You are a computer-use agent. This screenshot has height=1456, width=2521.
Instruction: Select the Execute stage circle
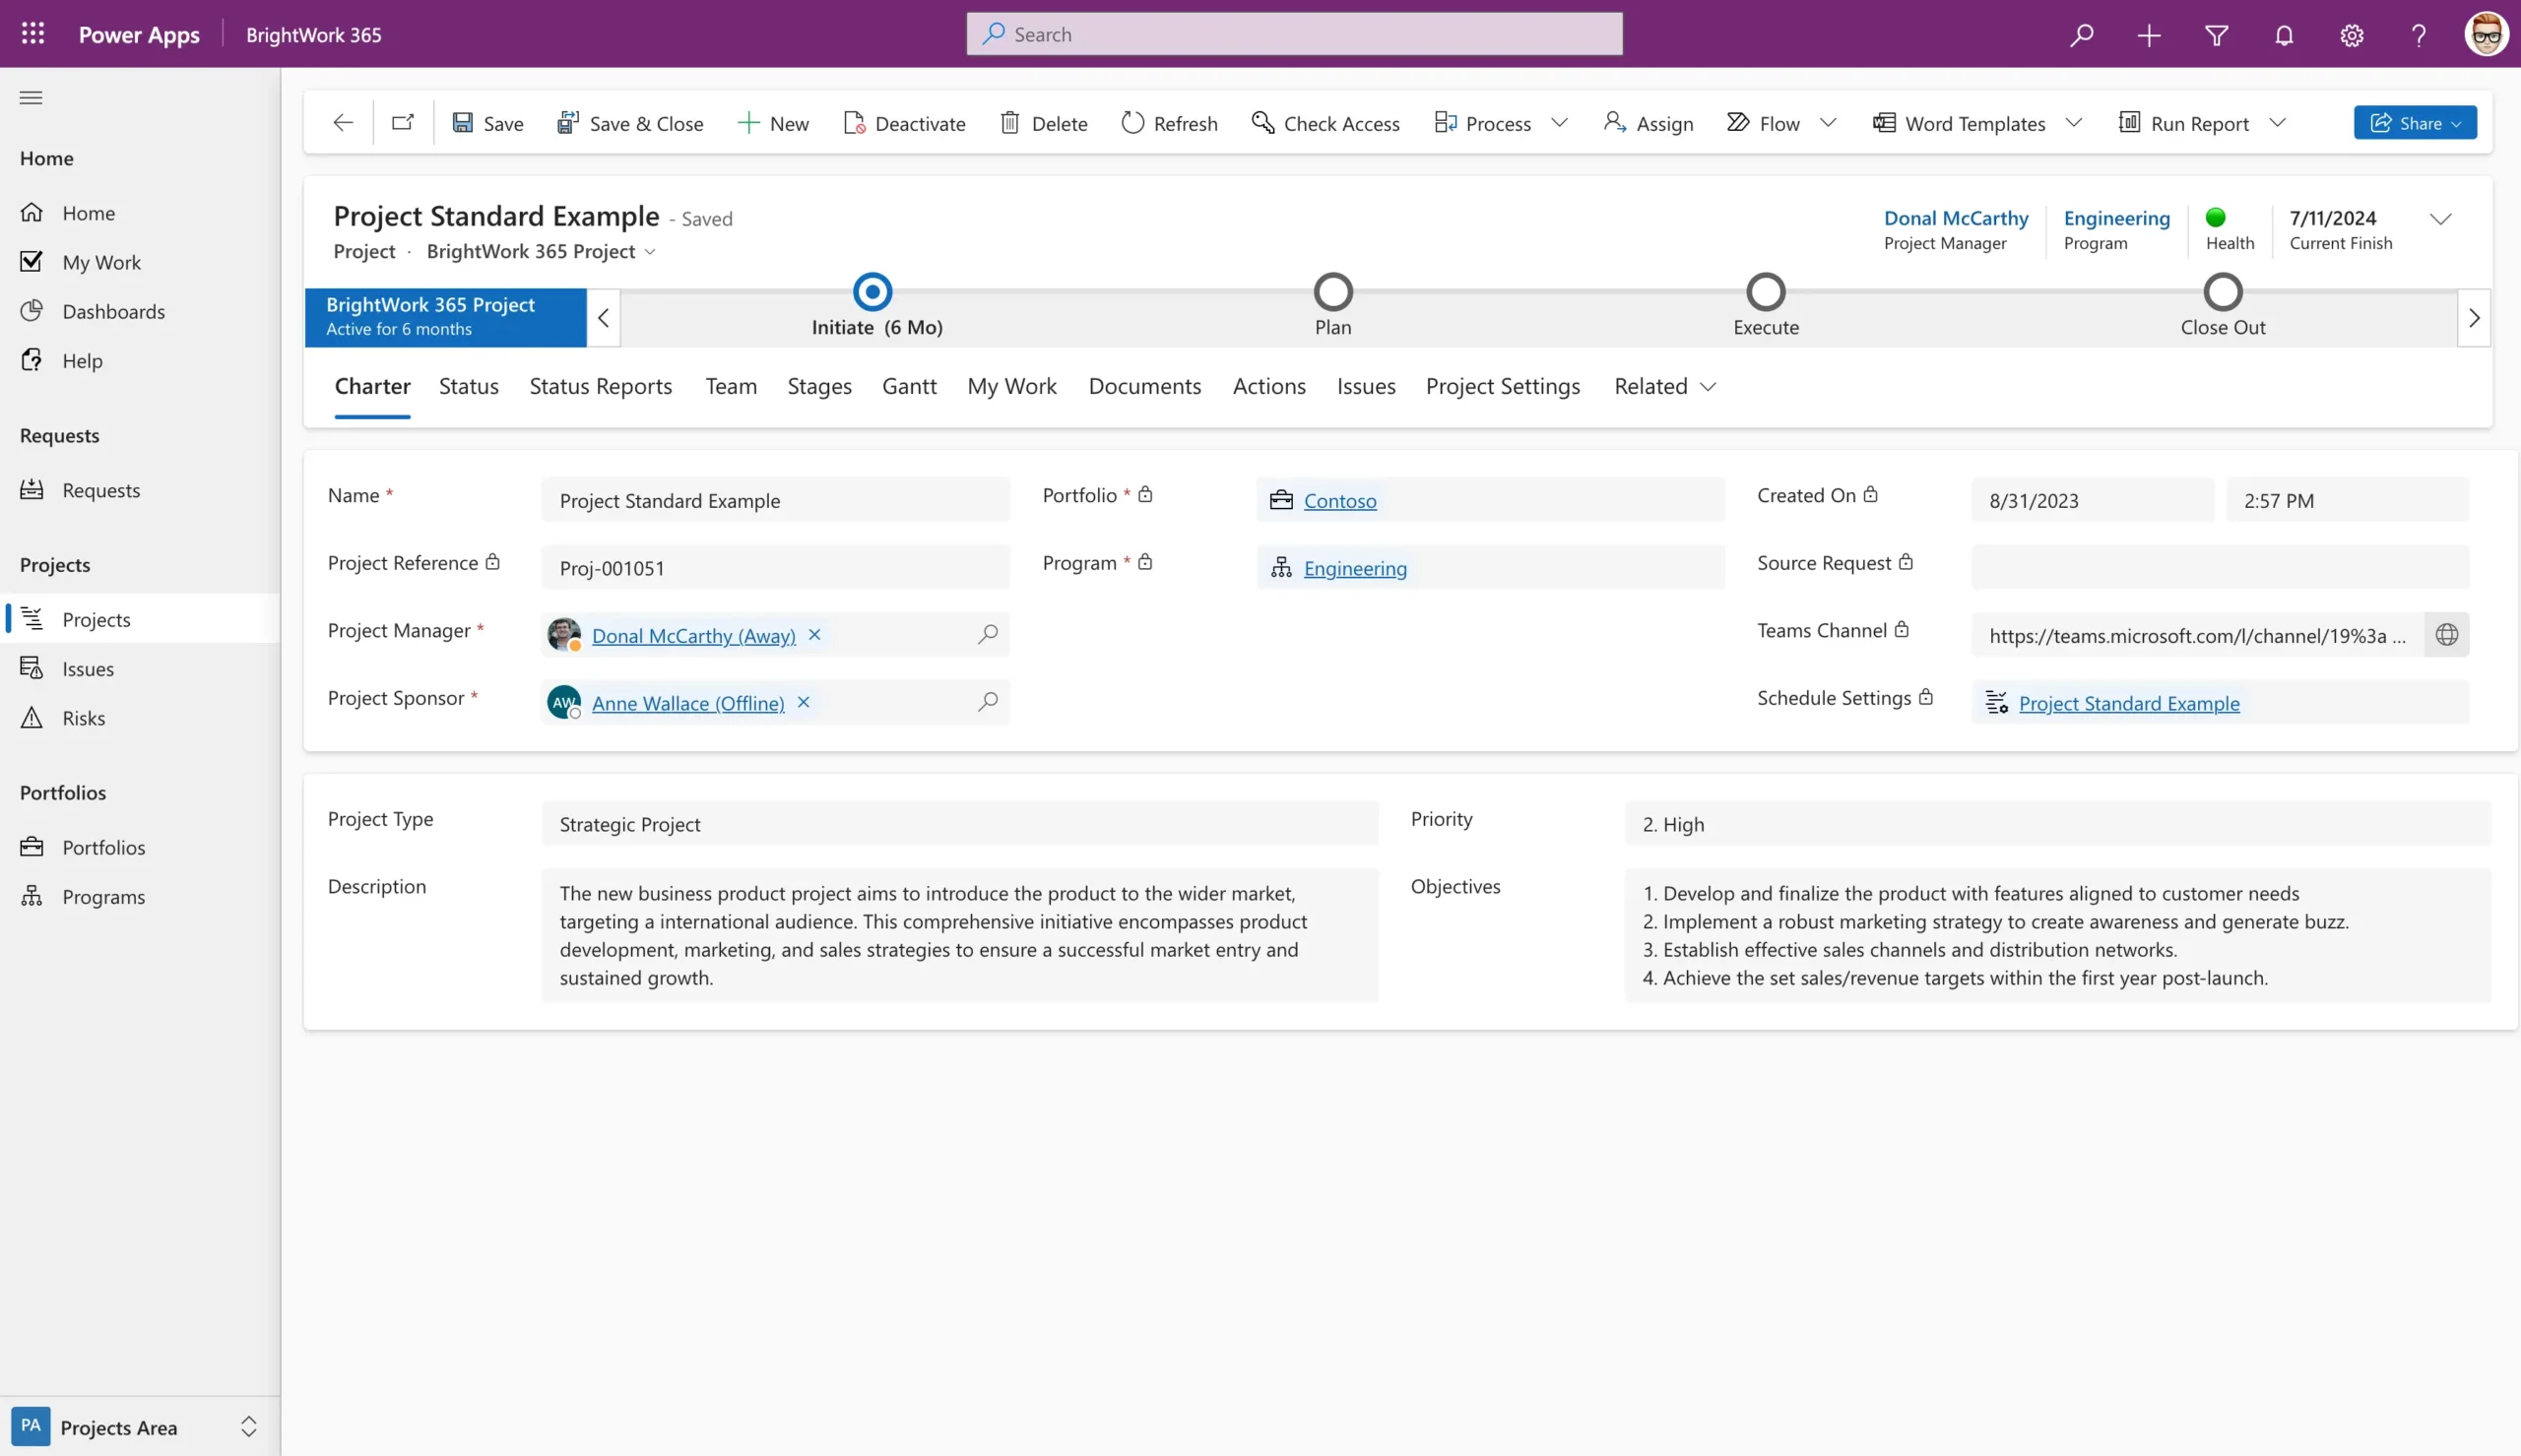click(1764, 291)
